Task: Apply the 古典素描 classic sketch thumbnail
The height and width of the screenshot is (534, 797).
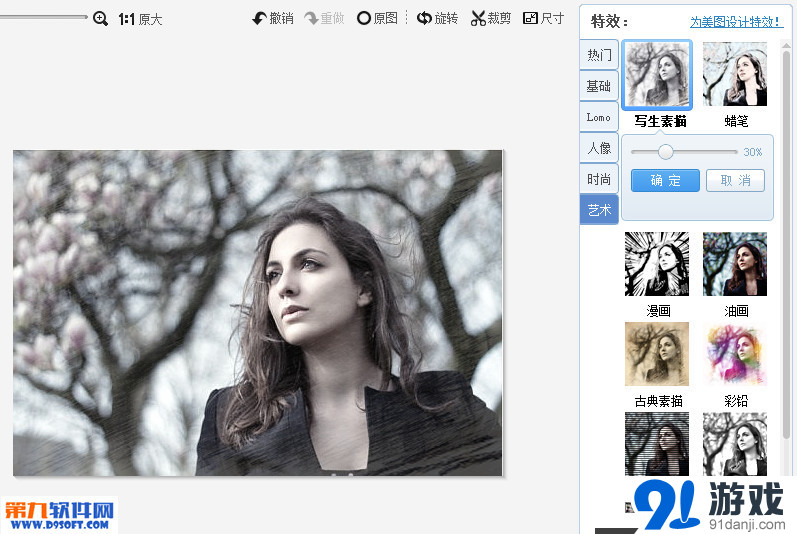Action: coord(657,354)
